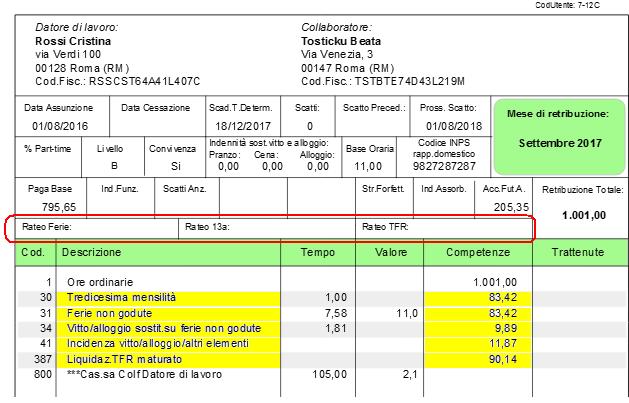Click the Codice INPS number 9827287287
This screenshot has height=403, width=629.
coord(452,166)
